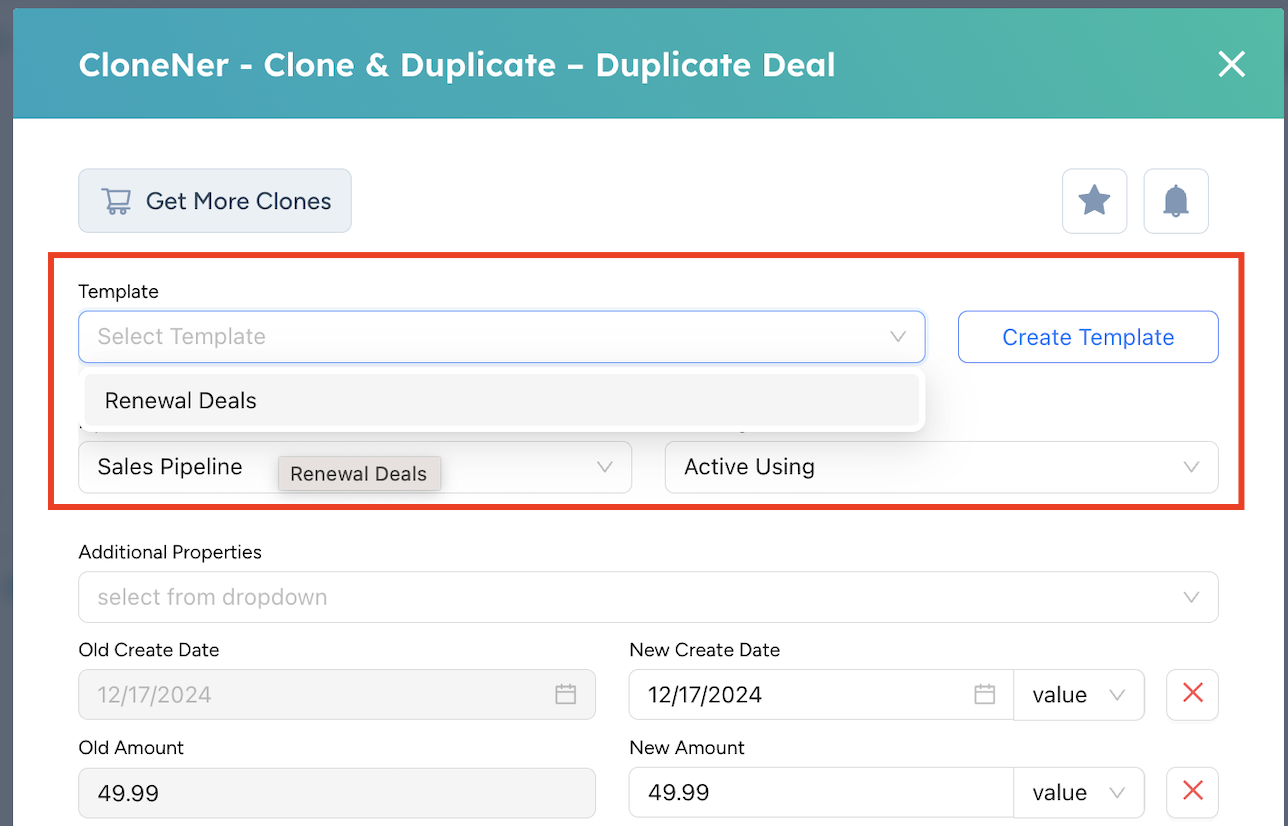Open notifications via the bell icon
Image resolution: width=1288 pixels, height=826 pixels.
click(x=1176, y=200)
